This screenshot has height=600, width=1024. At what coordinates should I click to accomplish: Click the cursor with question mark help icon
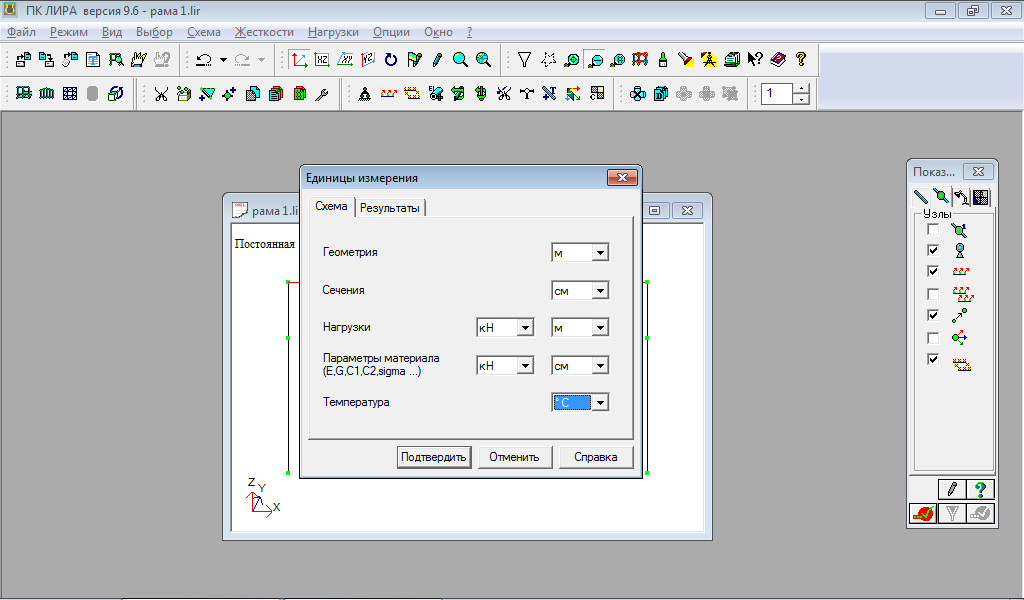754,60
